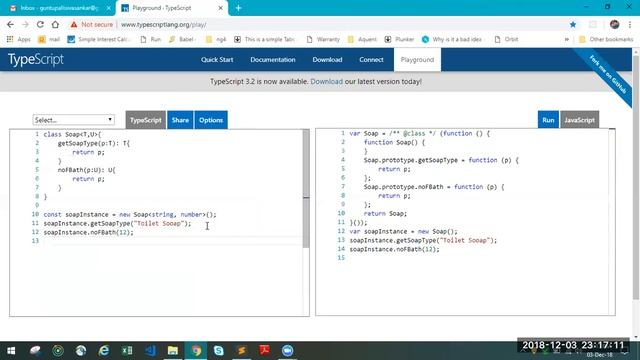Open the Aquent bookmark folder

coord(362,39)
